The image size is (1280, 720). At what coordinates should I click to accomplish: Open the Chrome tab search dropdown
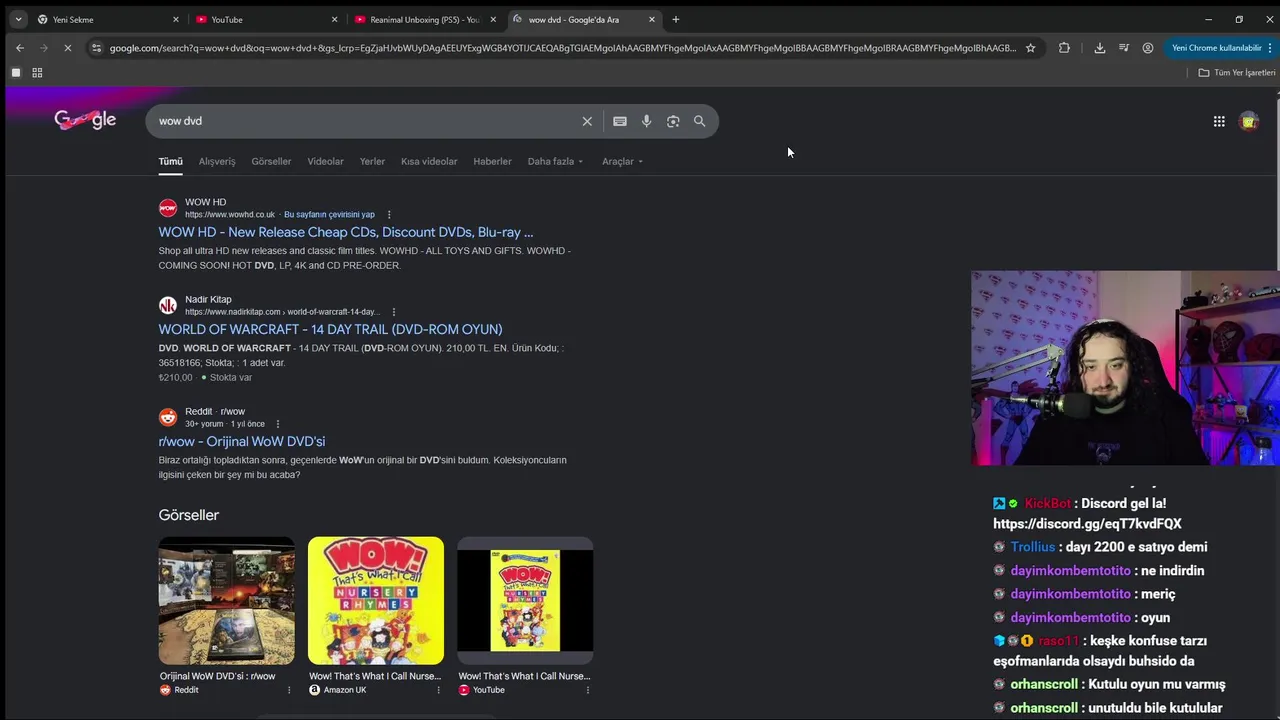point(18,19)
